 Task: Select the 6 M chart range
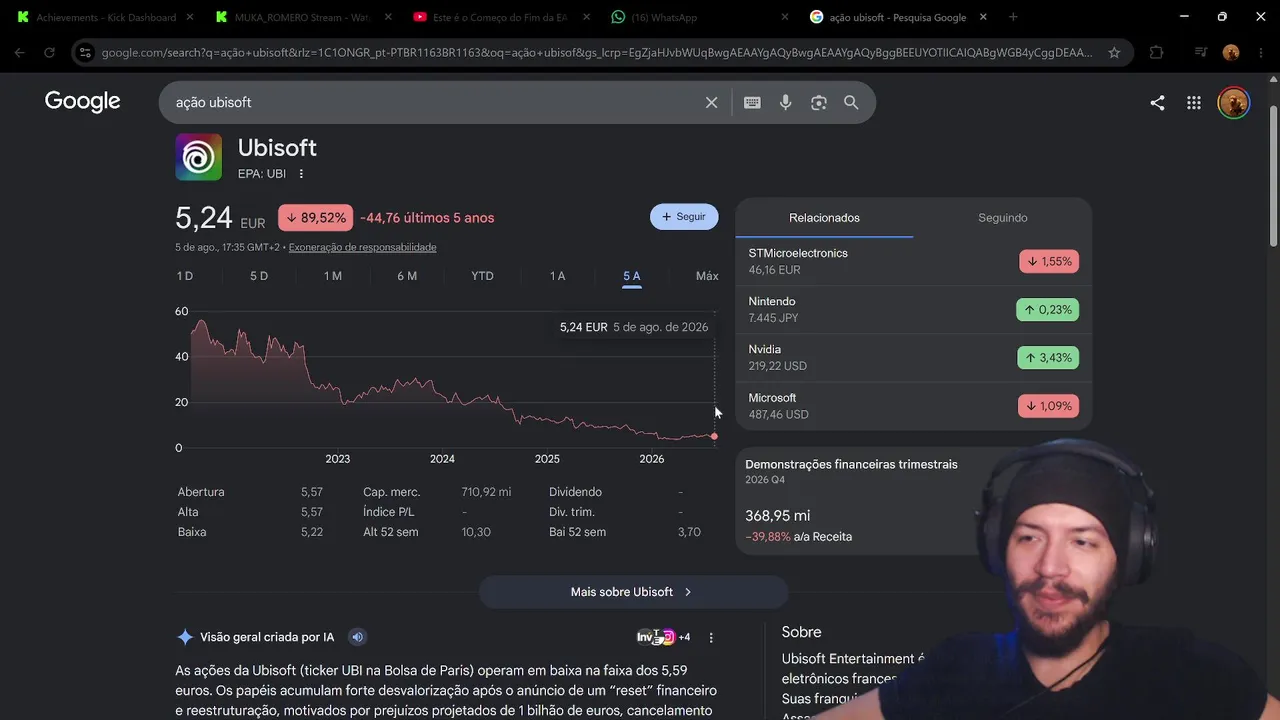pyautogui.click(x=407, y=276)
